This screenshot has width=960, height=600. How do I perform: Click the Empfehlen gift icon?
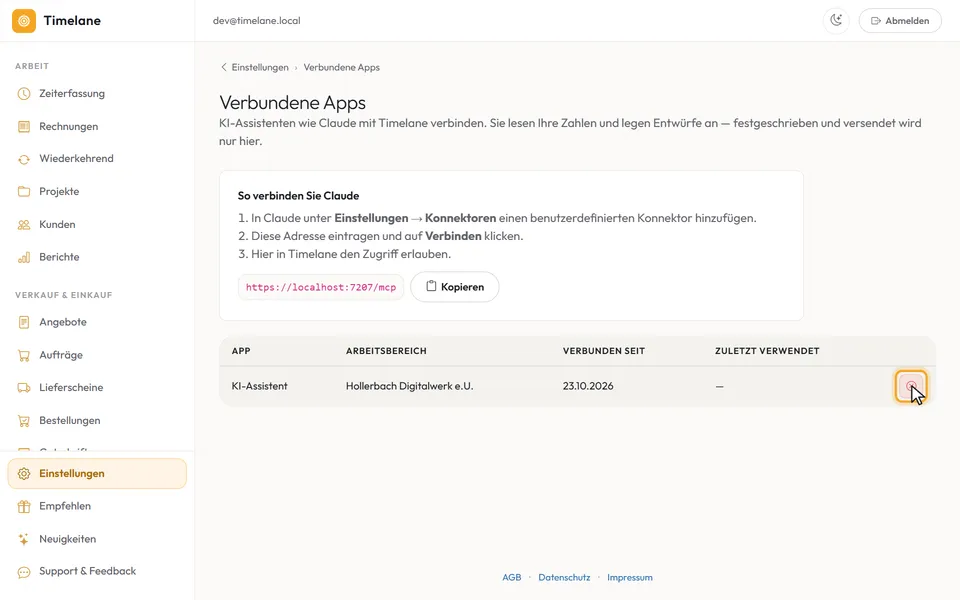[24, 506]
